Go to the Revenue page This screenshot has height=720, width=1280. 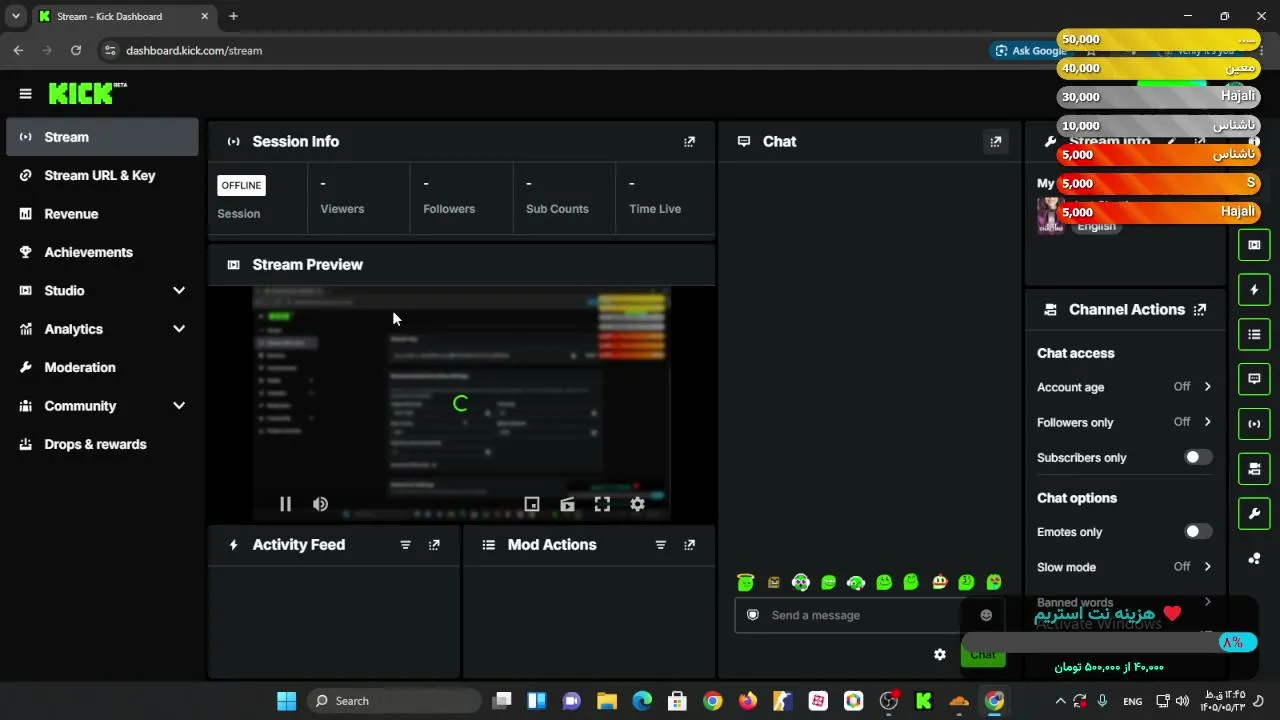coord(102,214)
